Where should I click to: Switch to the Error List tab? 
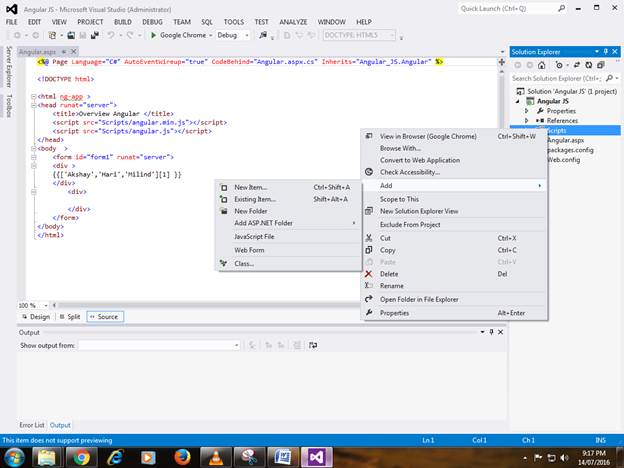pos(30,425)
